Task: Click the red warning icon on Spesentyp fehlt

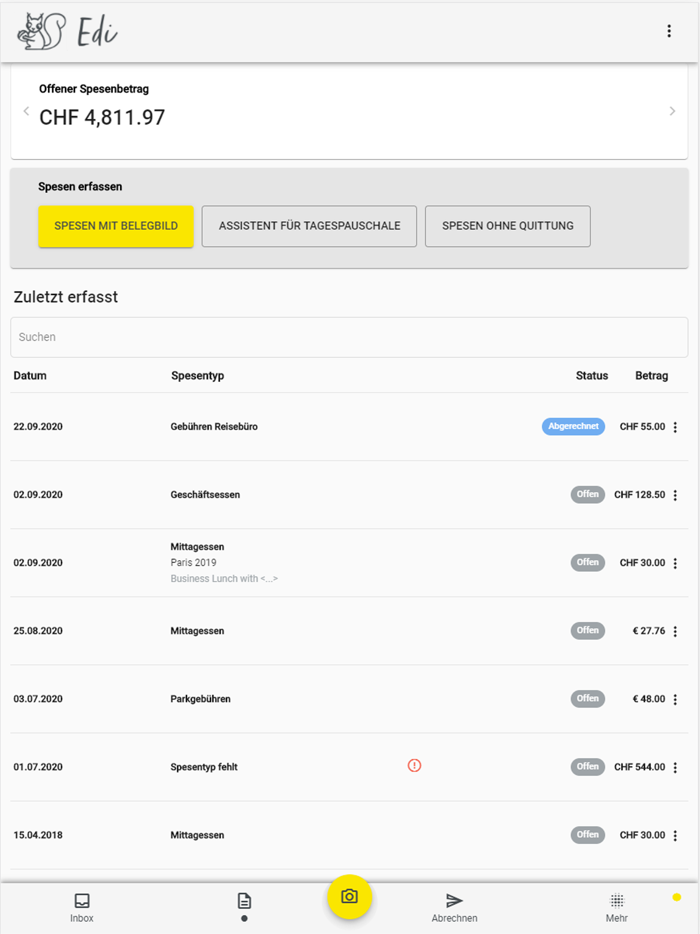Action: (414, 765)
